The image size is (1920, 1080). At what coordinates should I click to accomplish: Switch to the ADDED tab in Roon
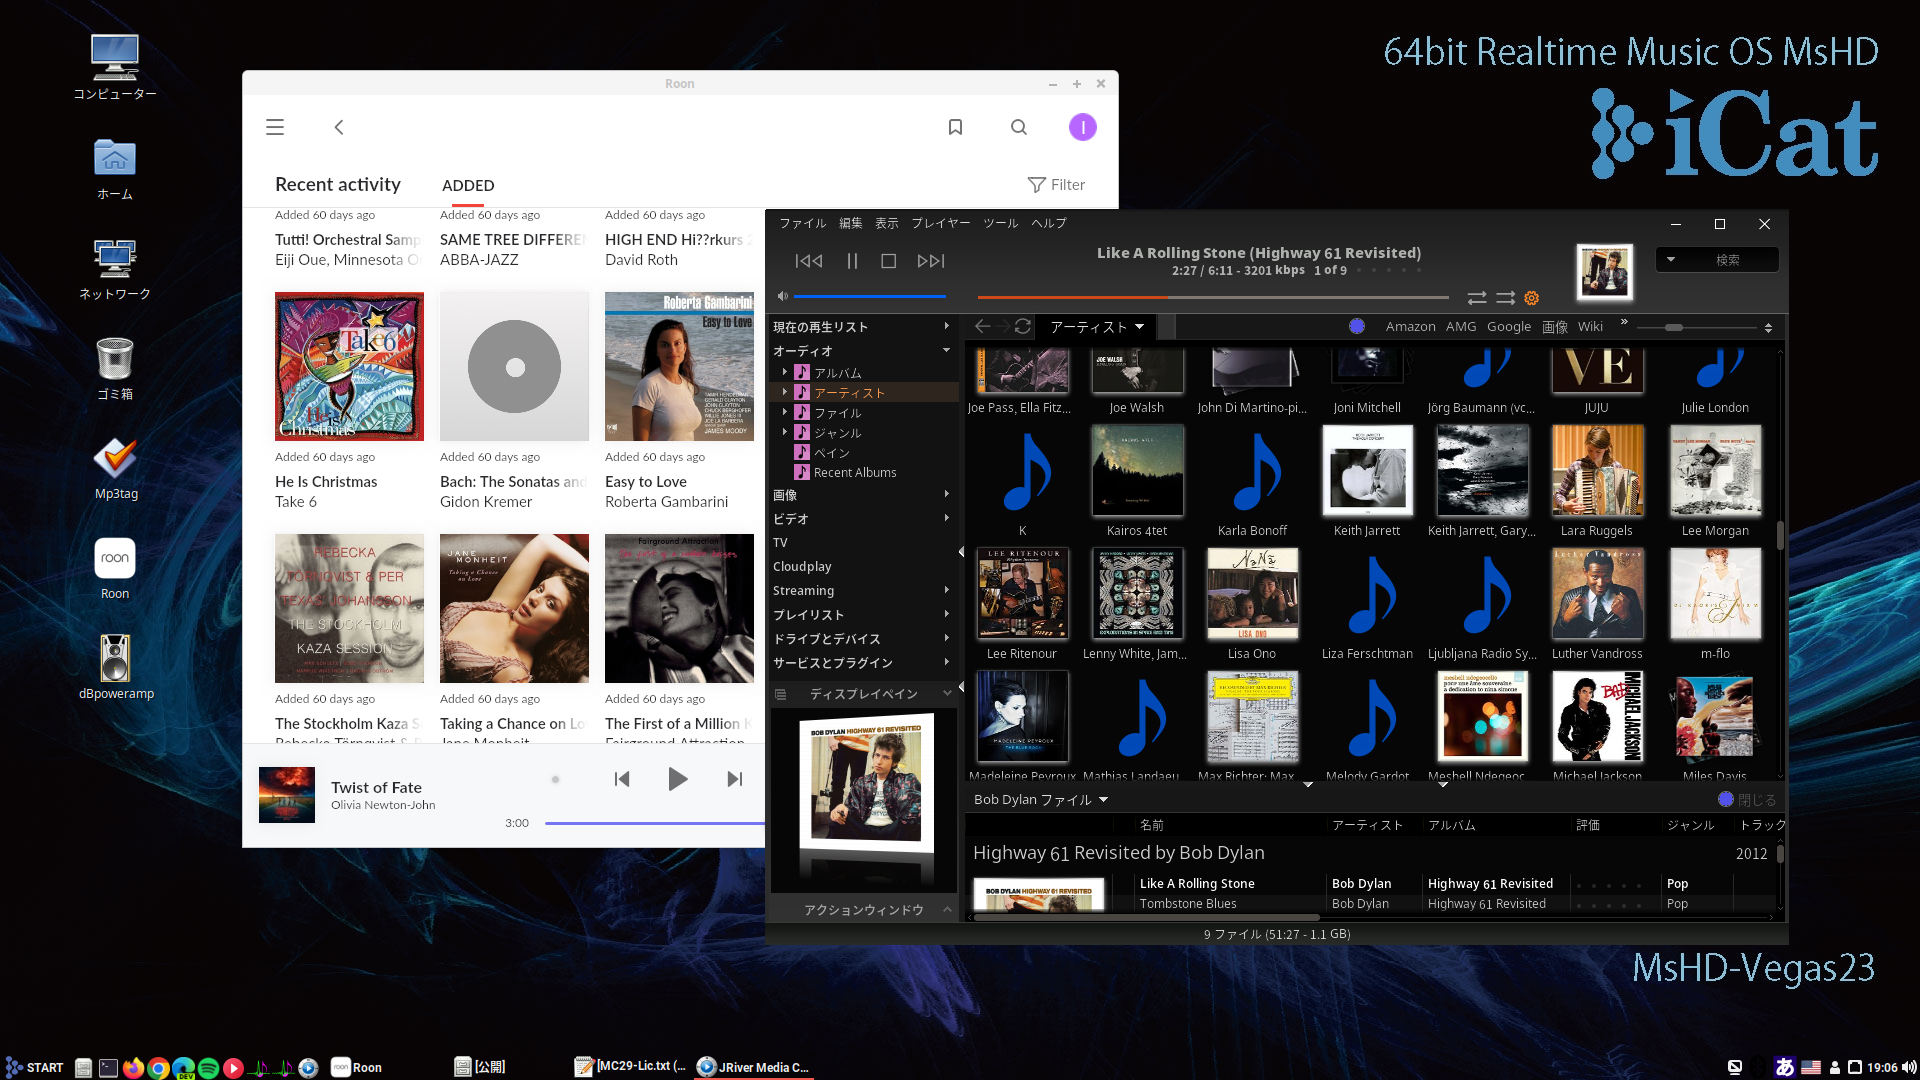468,185
